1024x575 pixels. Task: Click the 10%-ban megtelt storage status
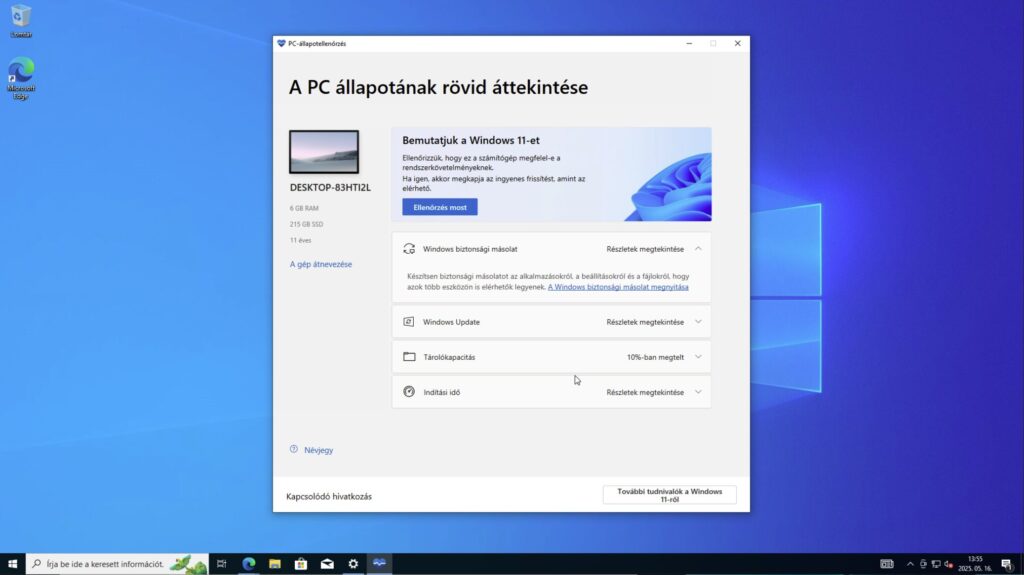pos(655,357)
